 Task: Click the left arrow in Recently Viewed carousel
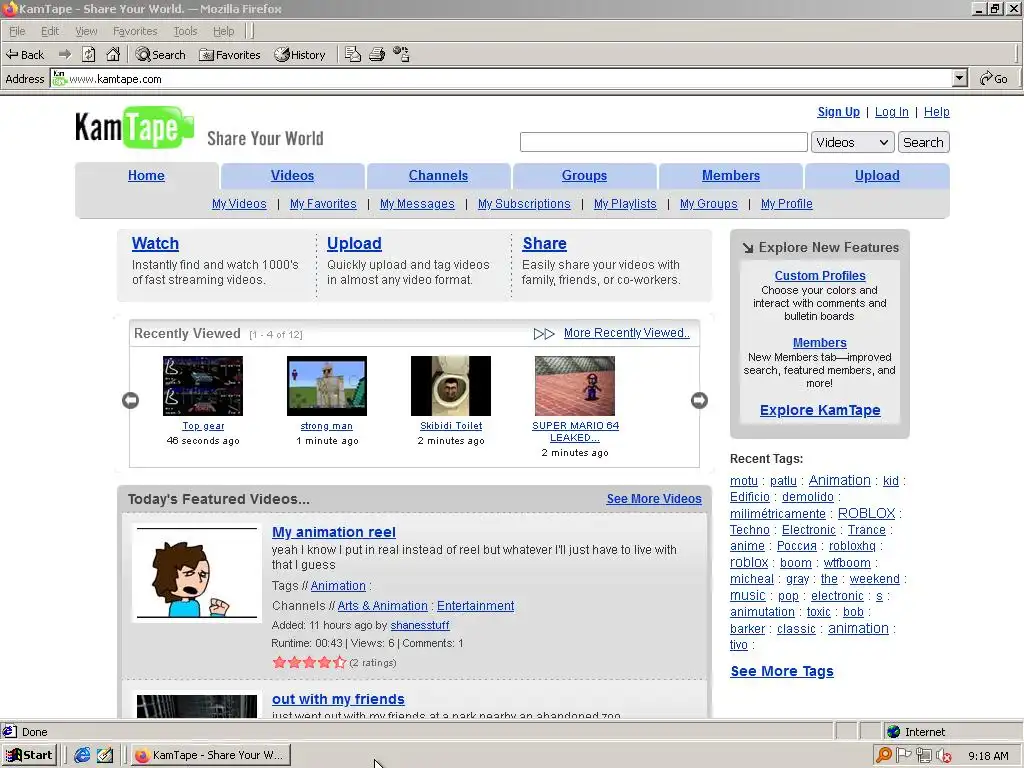pos(131,400)
